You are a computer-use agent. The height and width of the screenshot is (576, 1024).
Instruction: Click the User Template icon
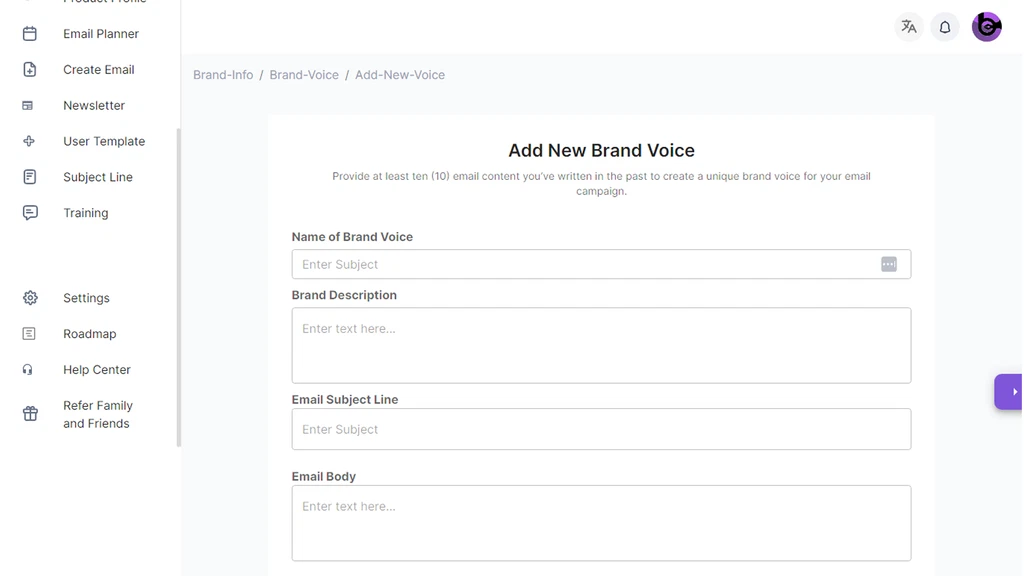point(29,142)
